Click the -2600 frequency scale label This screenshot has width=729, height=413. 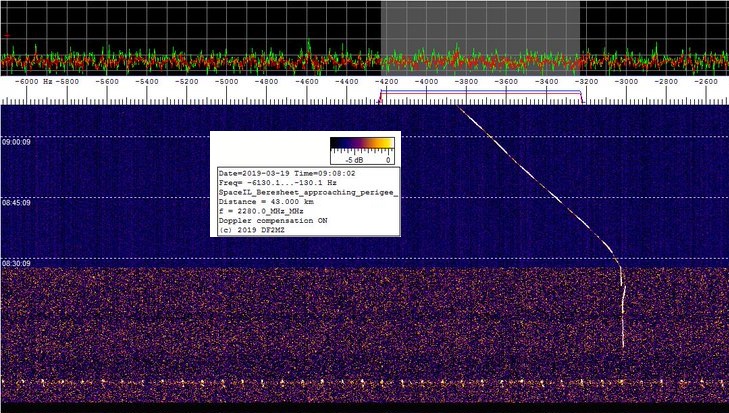point(706,81)
